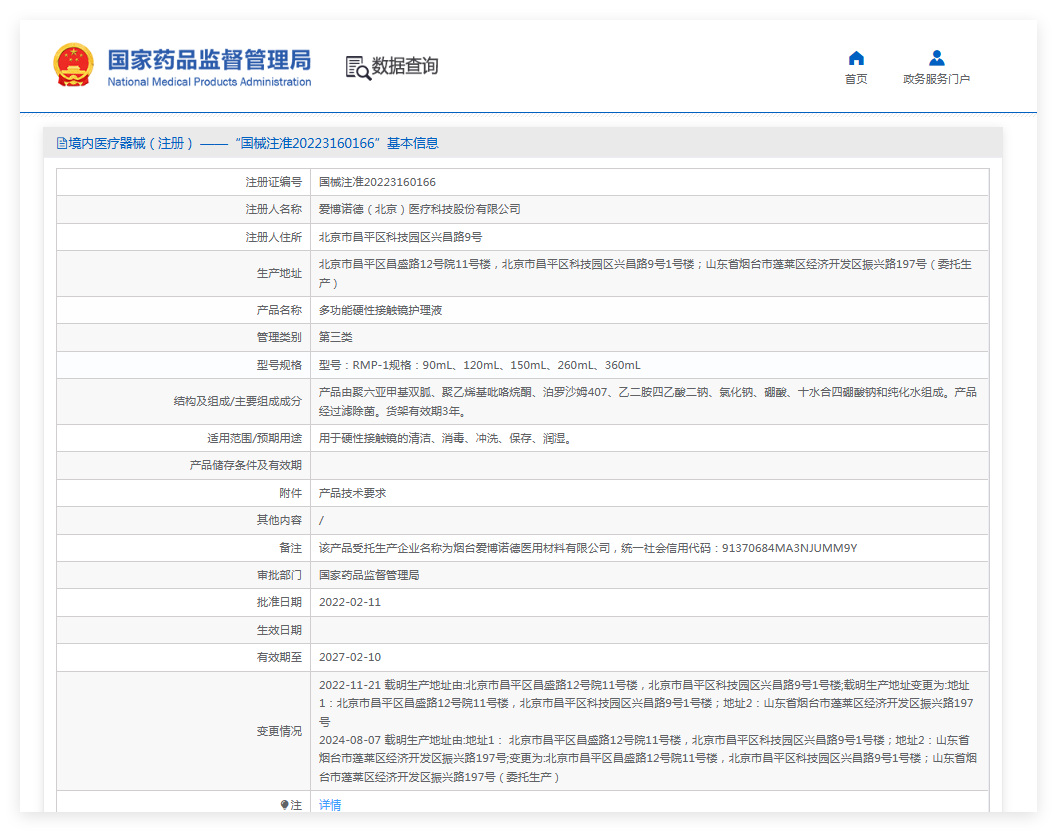
Task: Click the 有效期至 label
Action: click(279, 657)
